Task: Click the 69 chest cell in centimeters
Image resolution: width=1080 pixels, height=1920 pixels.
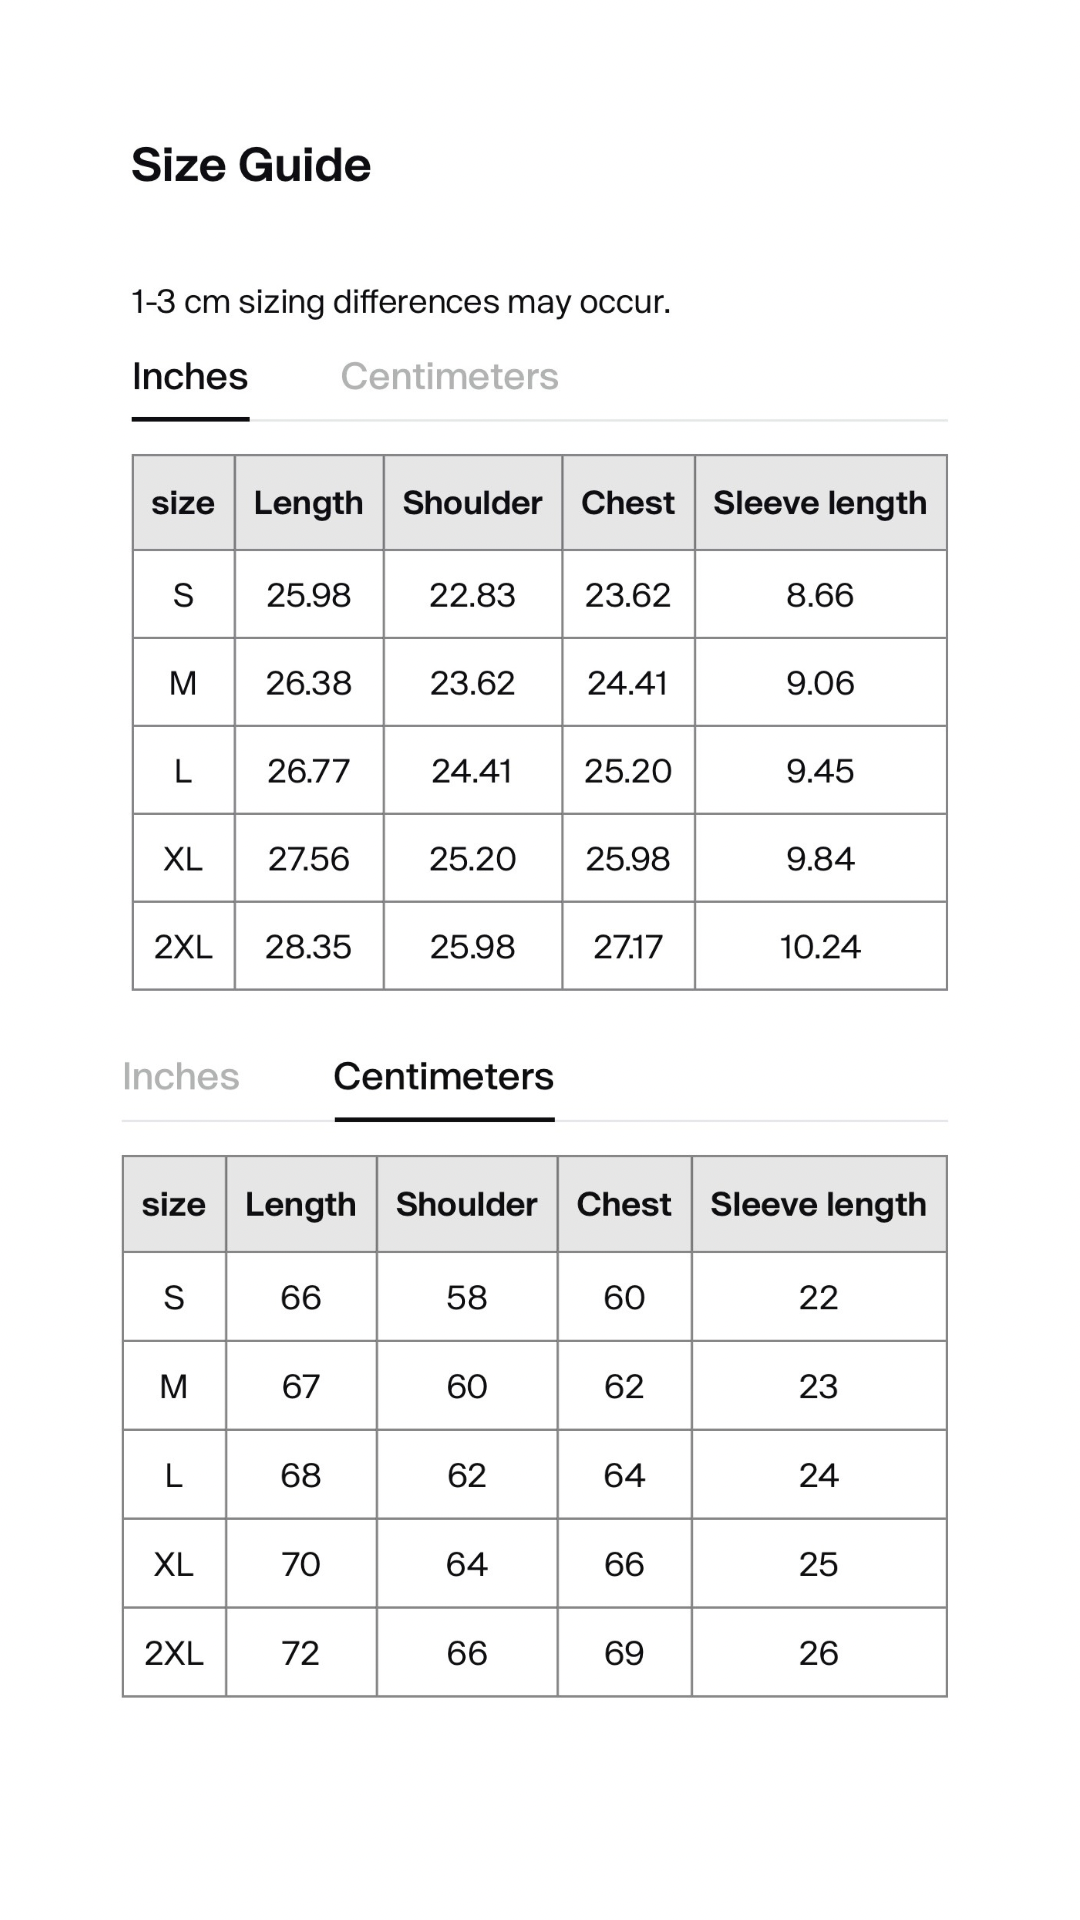Action: (624, 1653)
